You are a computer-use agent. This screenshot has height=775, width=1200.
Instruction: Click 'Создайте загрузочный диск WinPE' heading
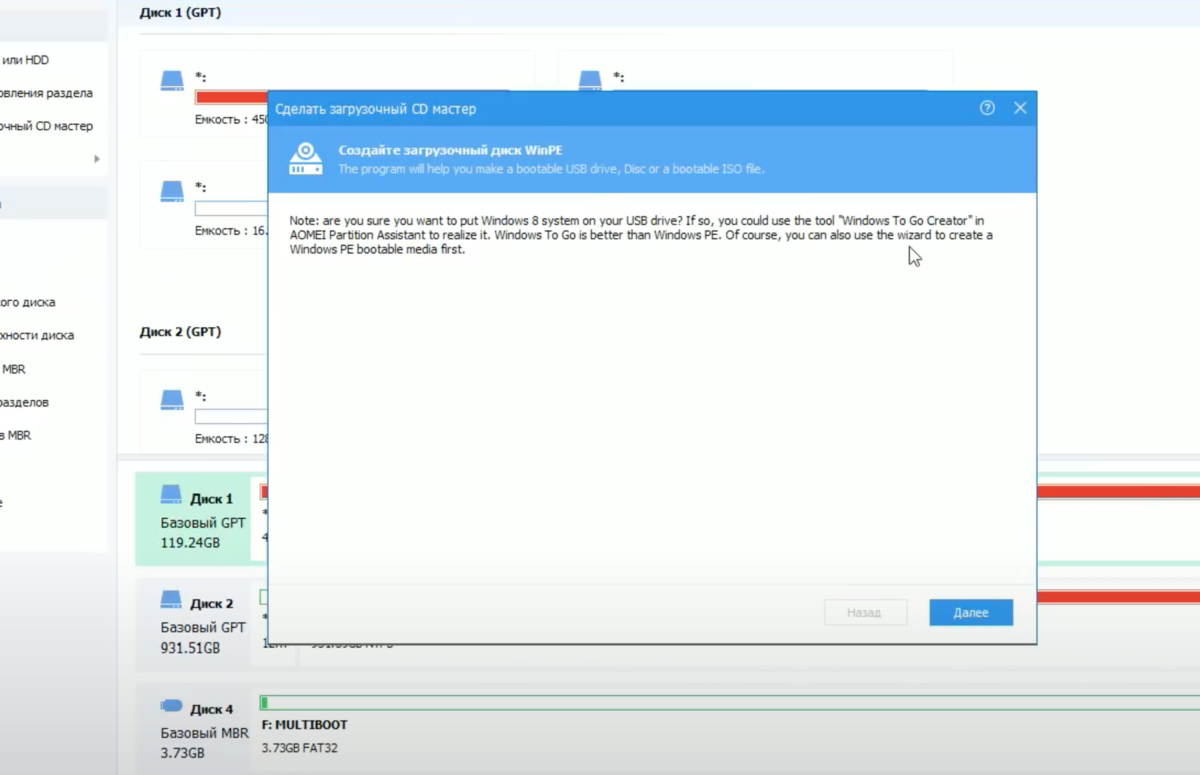click(450, 150)
